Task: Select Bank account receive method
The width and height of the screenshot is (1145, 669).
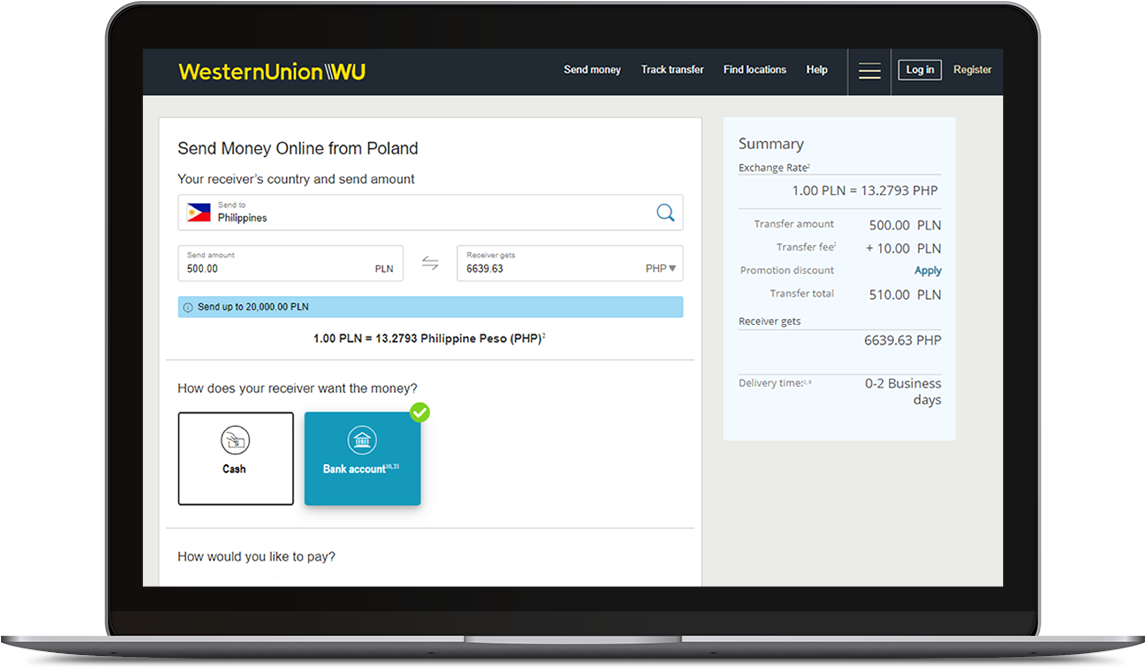Action: pos(362,459)
